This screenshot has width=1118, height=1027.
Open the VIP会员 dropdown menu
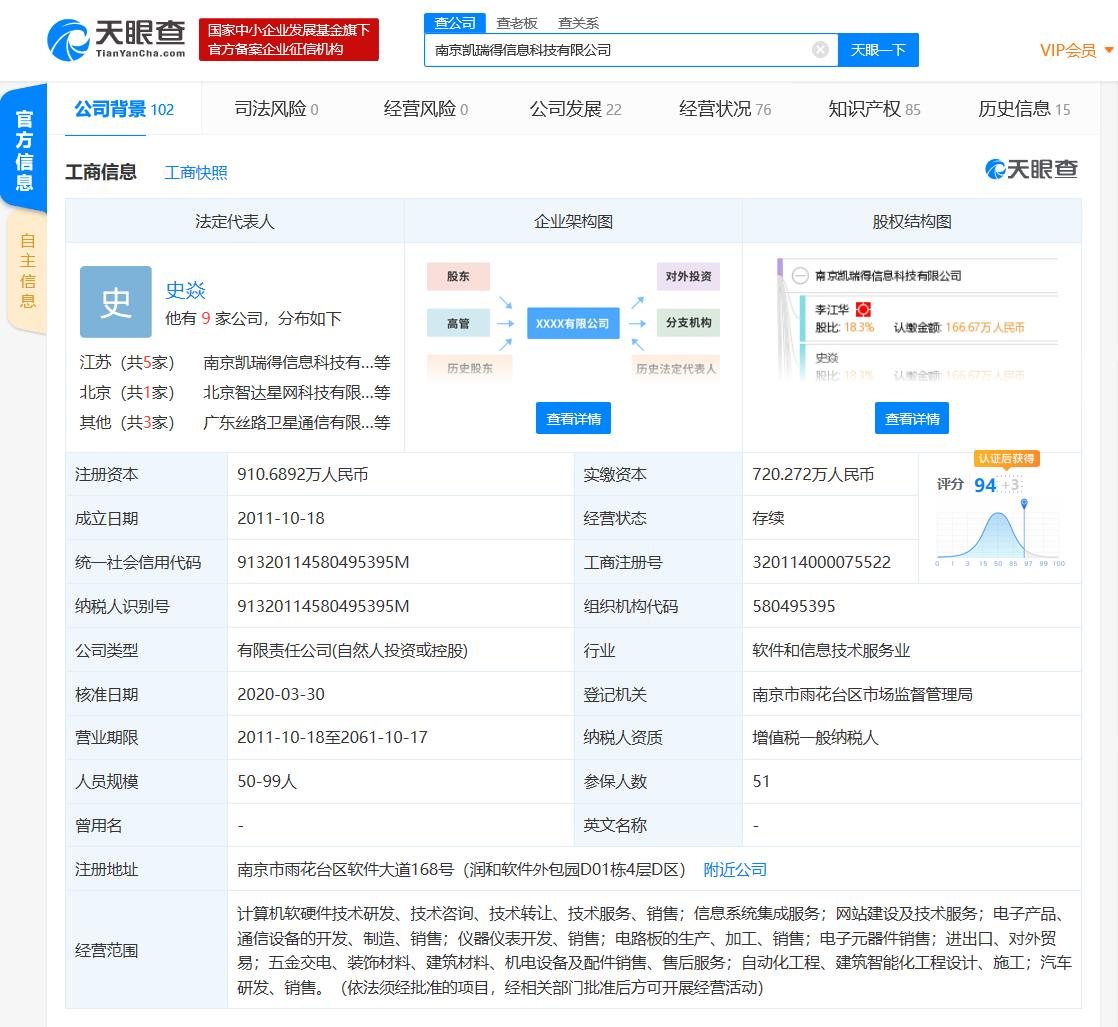[x=1068, y=49]
